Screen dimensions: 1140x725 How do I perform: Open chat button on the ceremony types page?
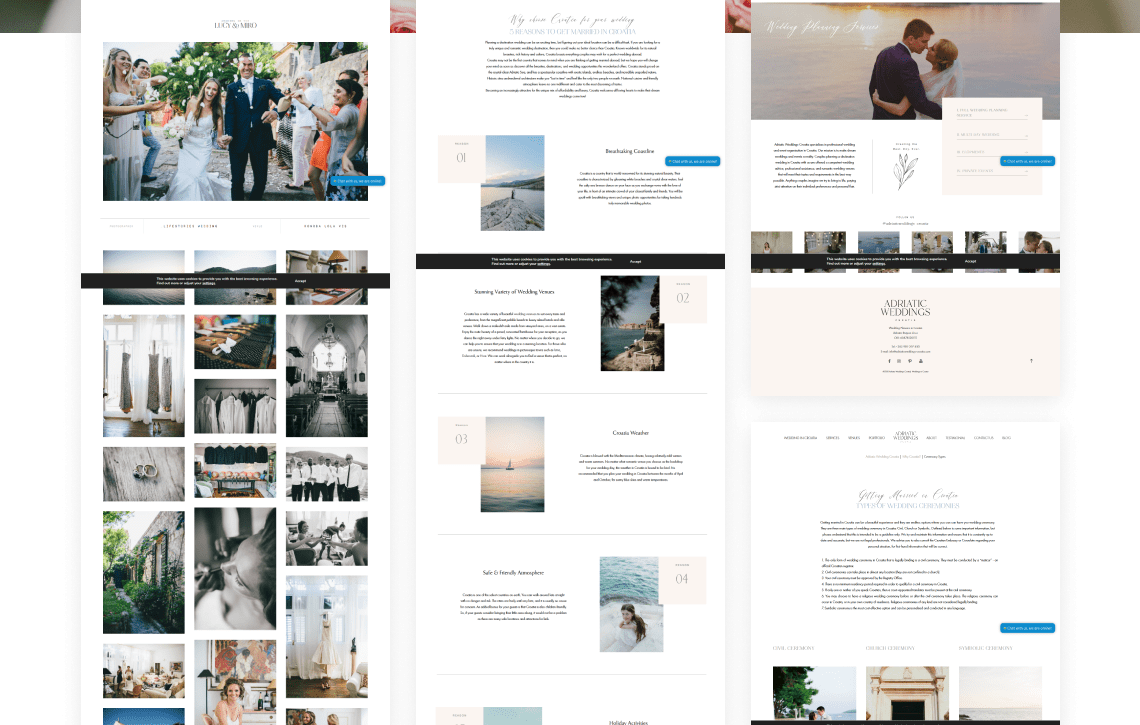(1027, 628)
